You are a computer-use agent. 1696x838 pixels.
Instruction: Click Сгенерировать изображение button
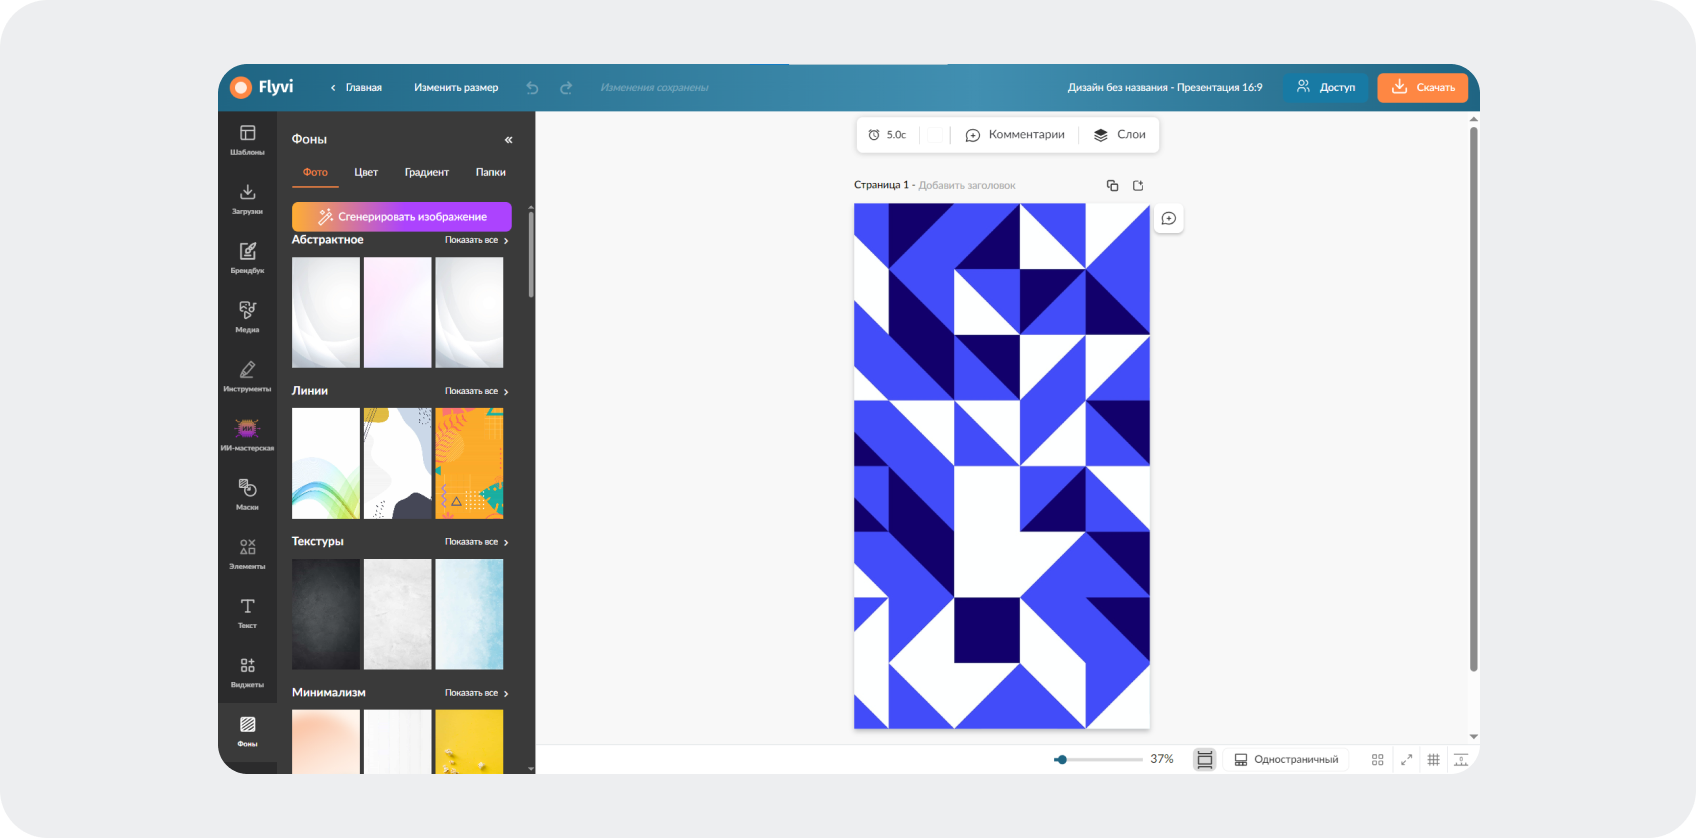click(402, 217)
